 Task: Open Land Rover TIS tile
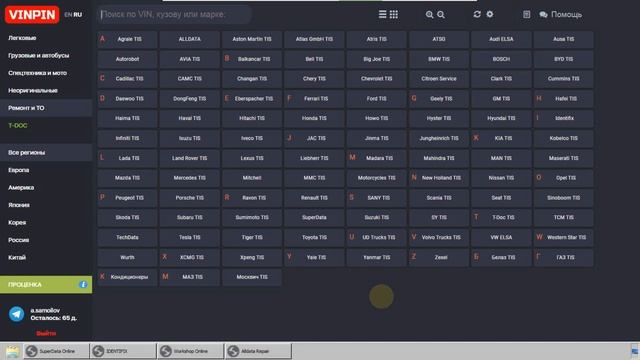[x=189, y=158]
